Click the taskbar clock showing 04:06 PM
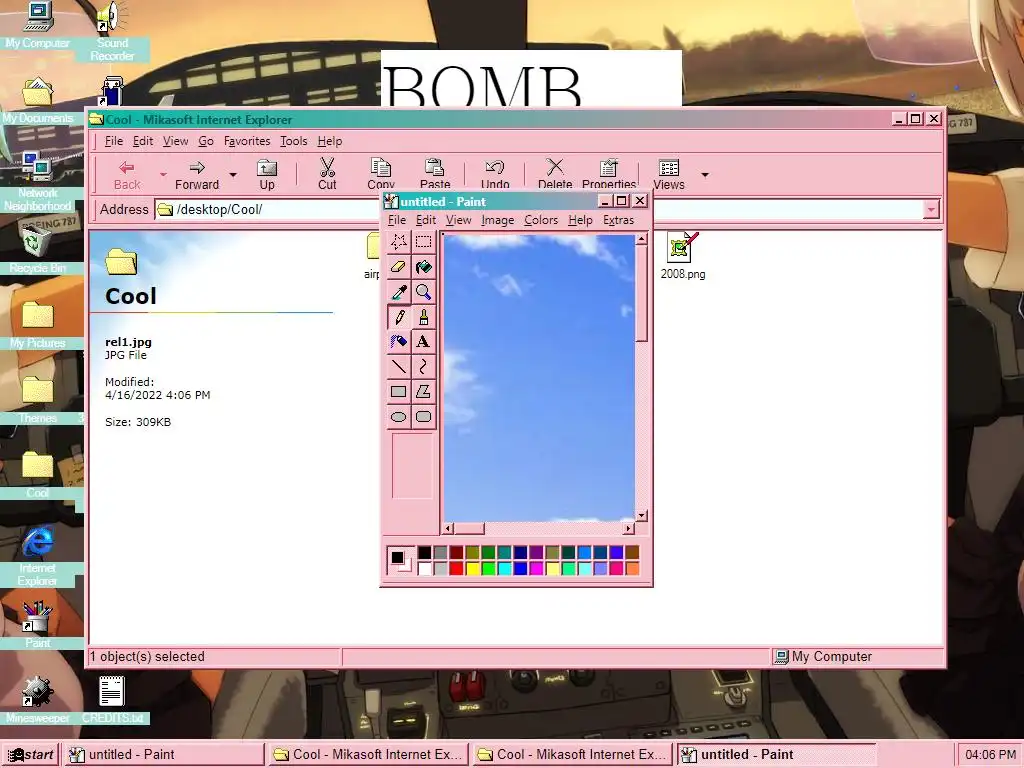 tap(989, 754)
